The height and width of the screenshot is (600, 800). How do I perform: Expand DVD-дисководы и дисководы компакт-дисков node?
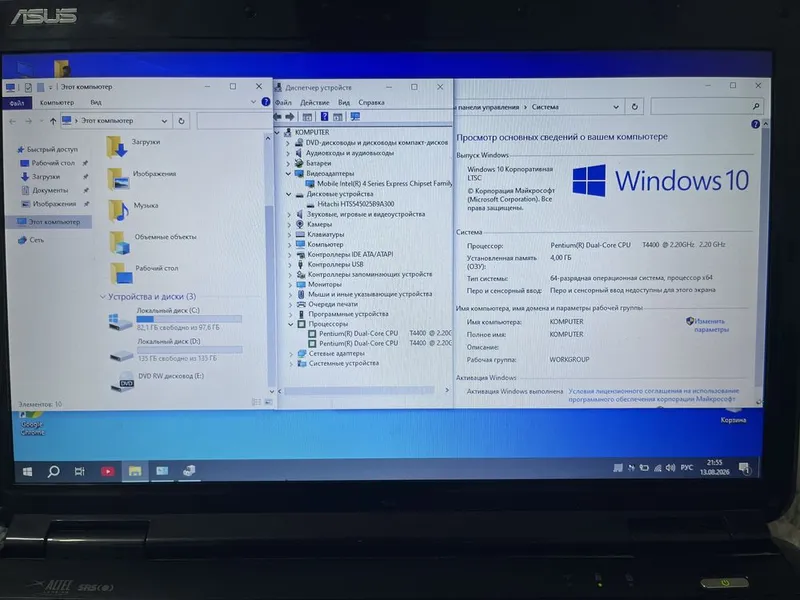(288, 143)
